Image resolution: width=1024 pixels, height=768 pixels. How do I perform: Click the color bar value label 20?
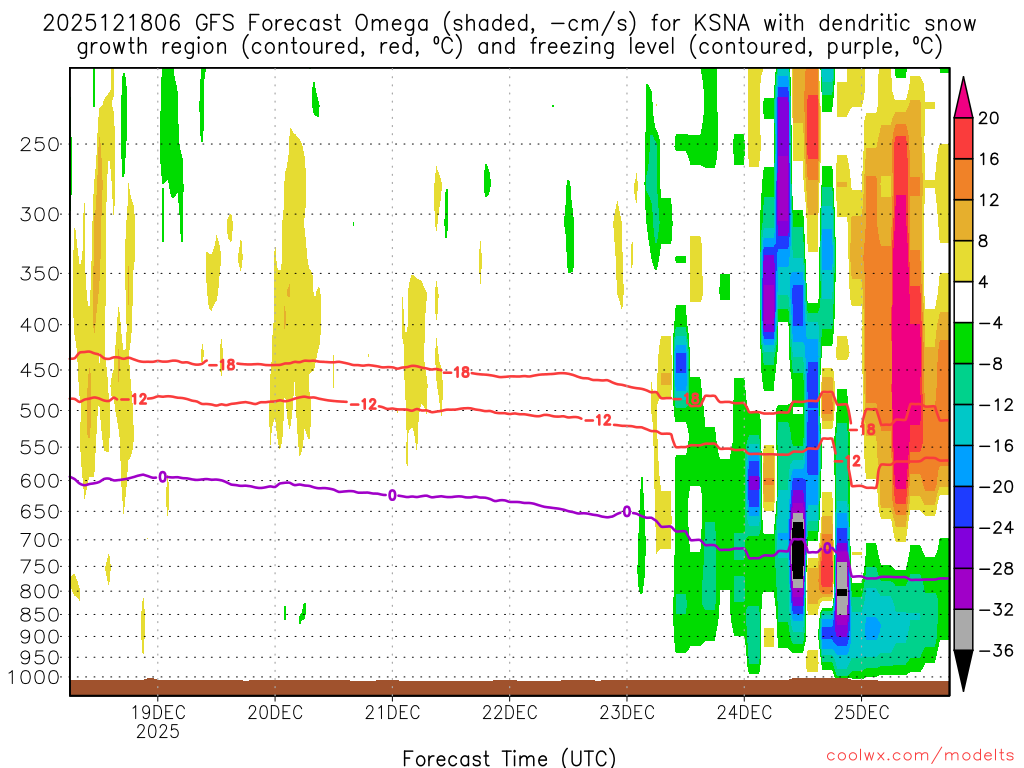tap(988, 118)
